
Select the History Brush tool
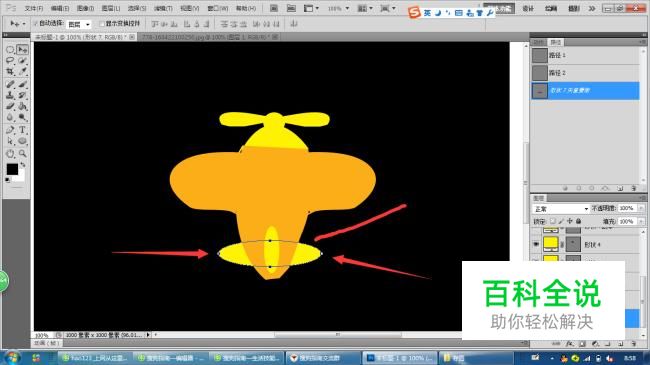click(22, 95)
